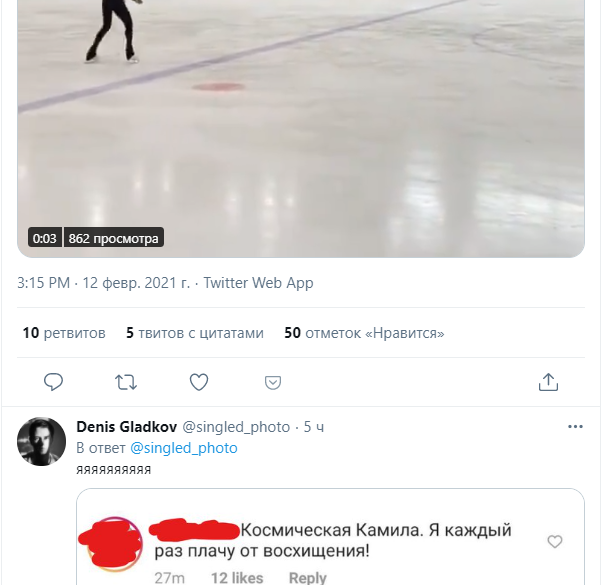
Task: Click the Pocket save icon
Action: pos(272,382)
